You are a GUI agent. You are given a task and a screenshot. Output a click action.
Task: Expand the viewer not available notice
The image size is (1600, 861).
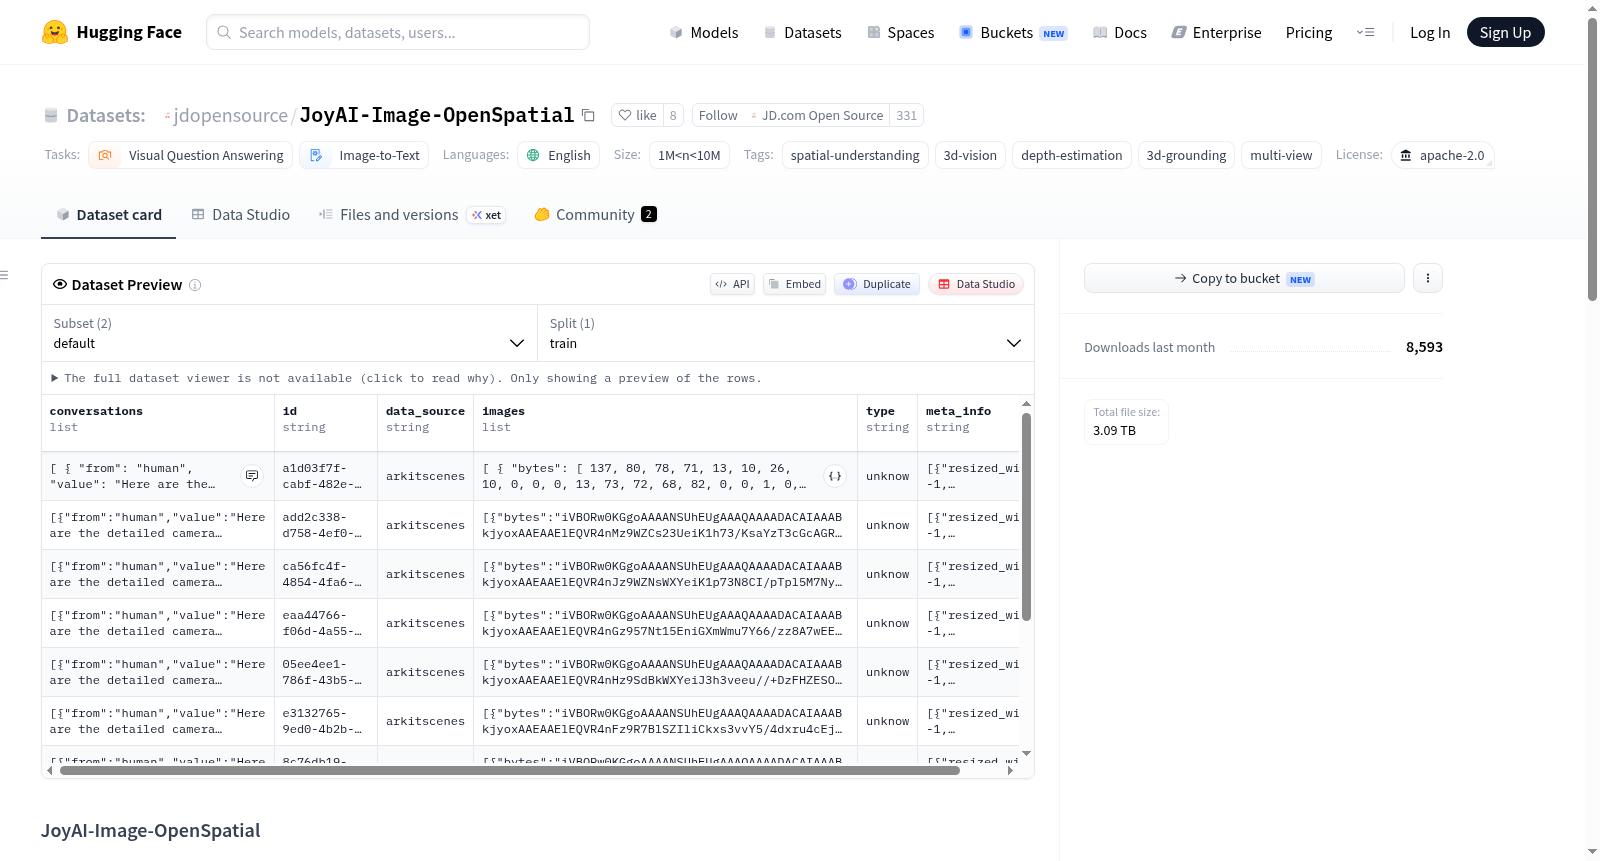coord(406,378)
